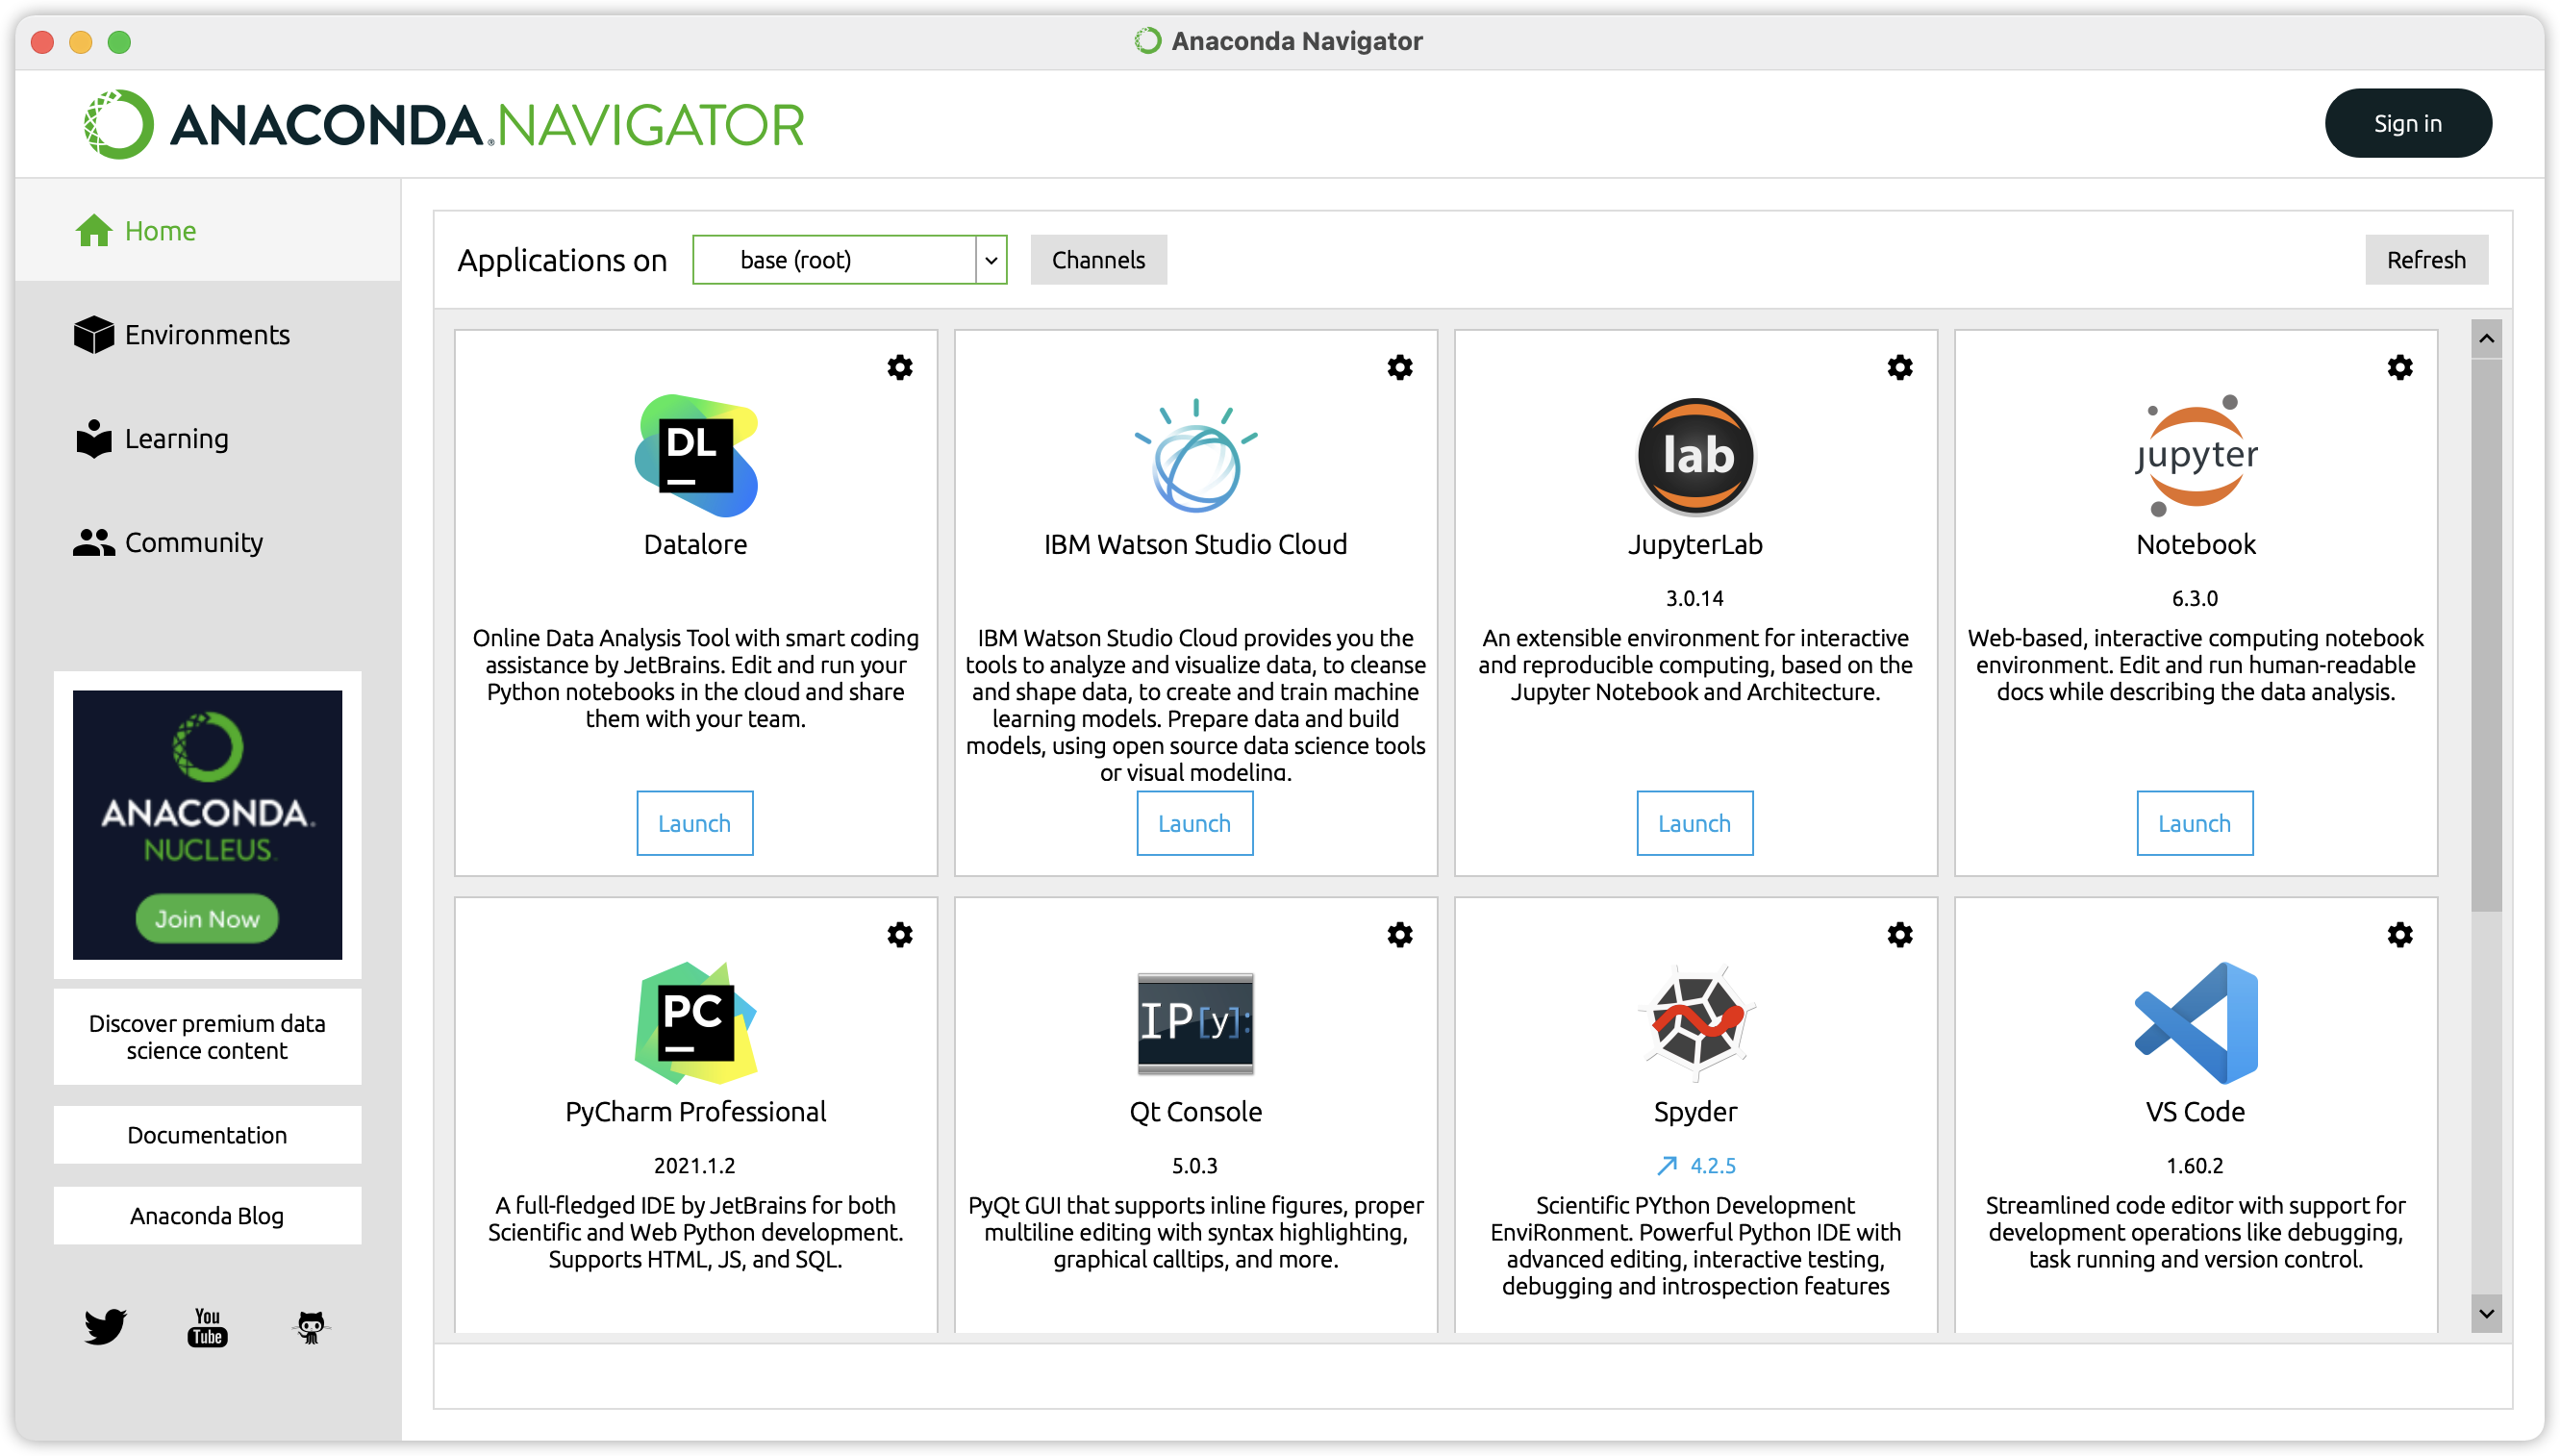Open settings gear on Spyder card
The image size is (2560, 1456).
click(x=1900, y=935)
